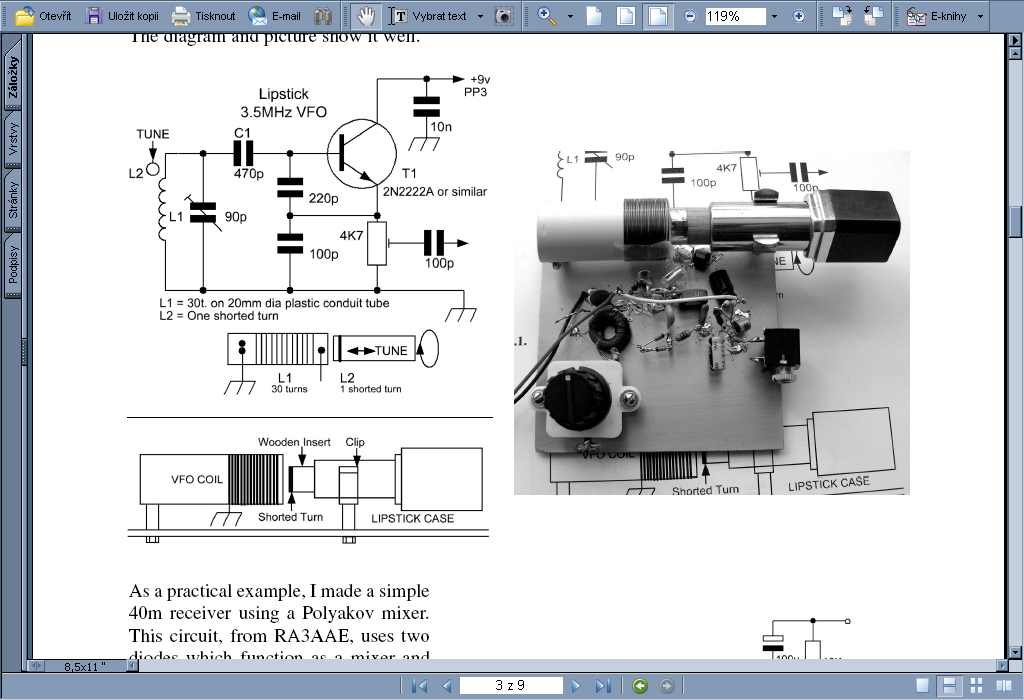1024x700 pixels.
Task: Go to previous view green arrow
Action: click(640, 686)
